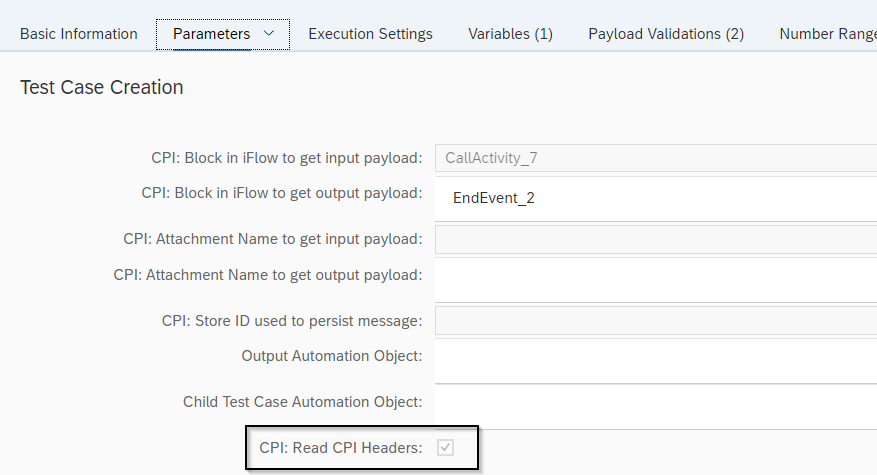
Task: Open the Basic Information tab
Action: pyautogui.click(x=79, y=34)
